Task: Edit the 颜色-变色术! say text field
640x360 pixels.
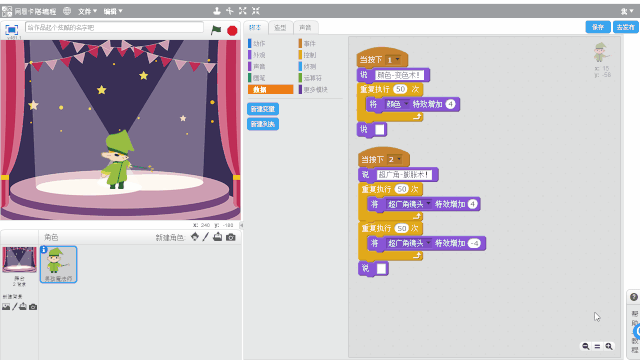Action: tap(399, 75)
